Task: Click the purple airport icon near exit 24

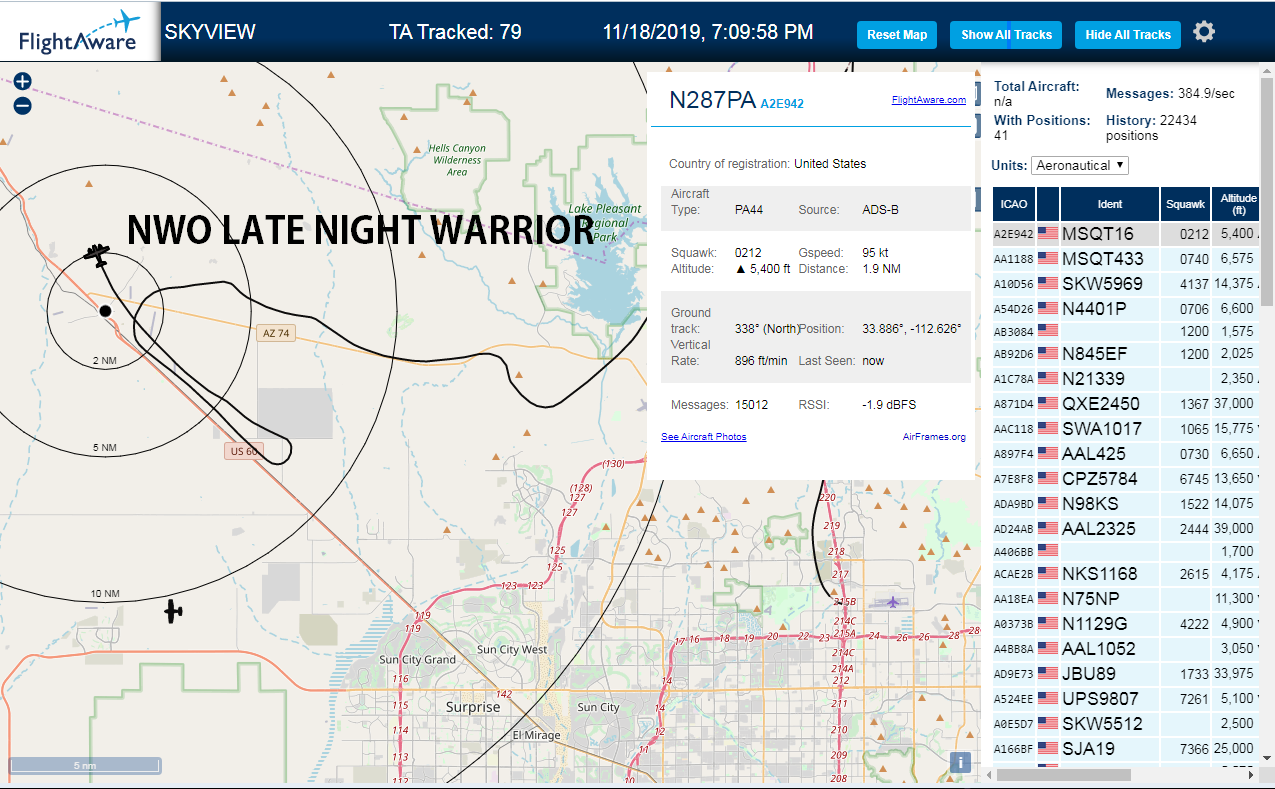Action: coord(891,601)
